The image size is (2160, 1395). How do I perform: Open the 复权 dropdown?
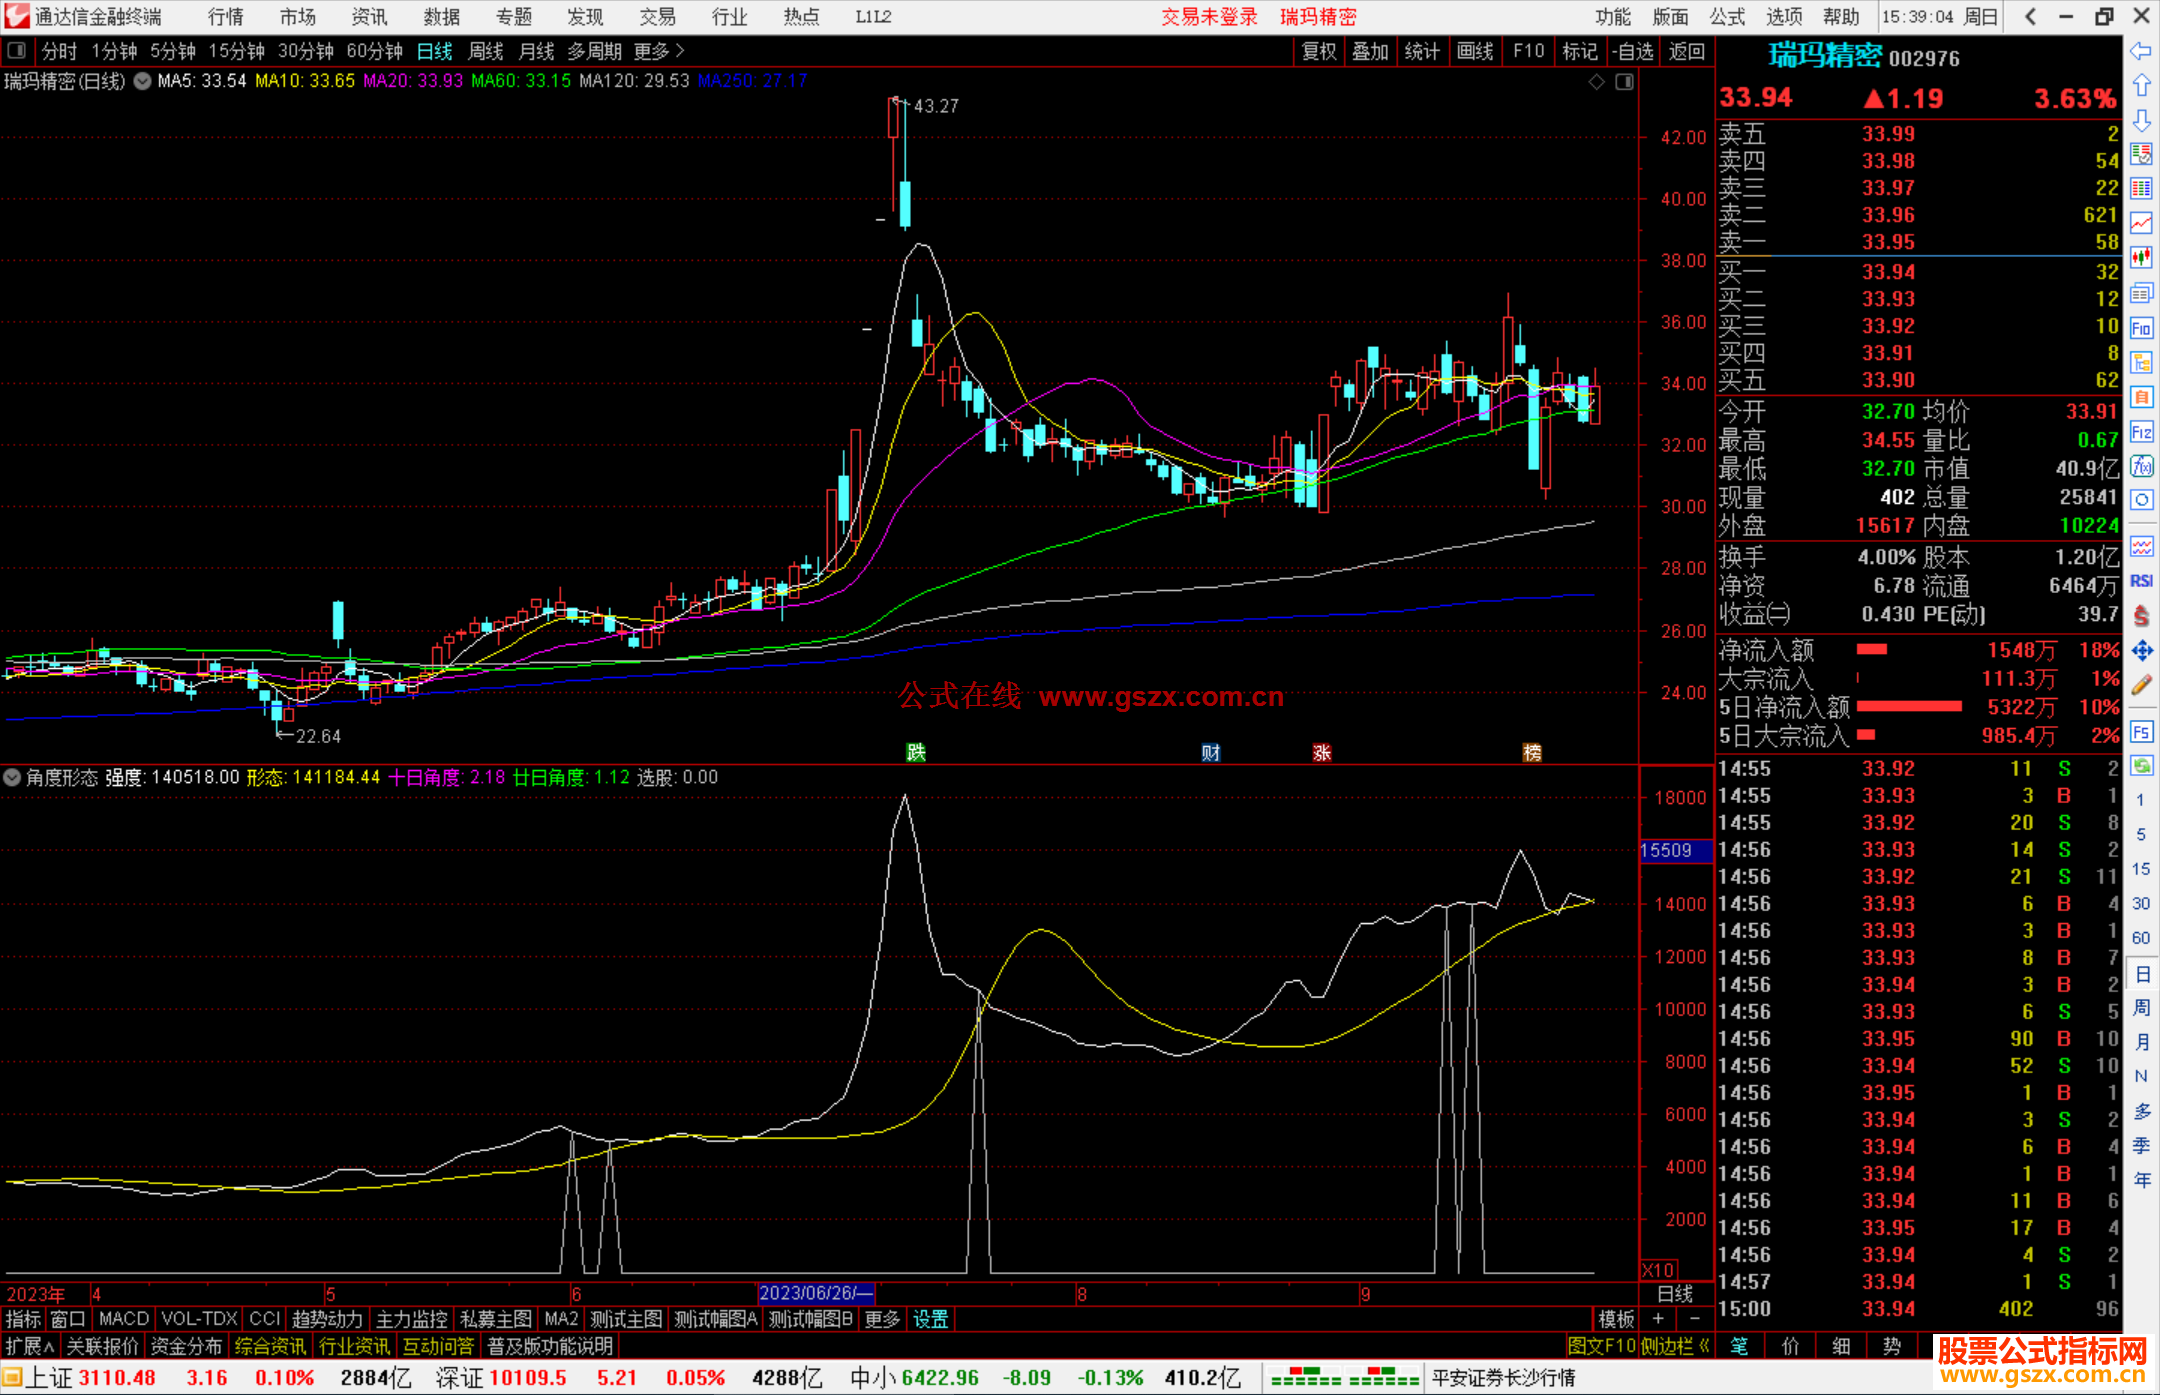click(1319, 51)
